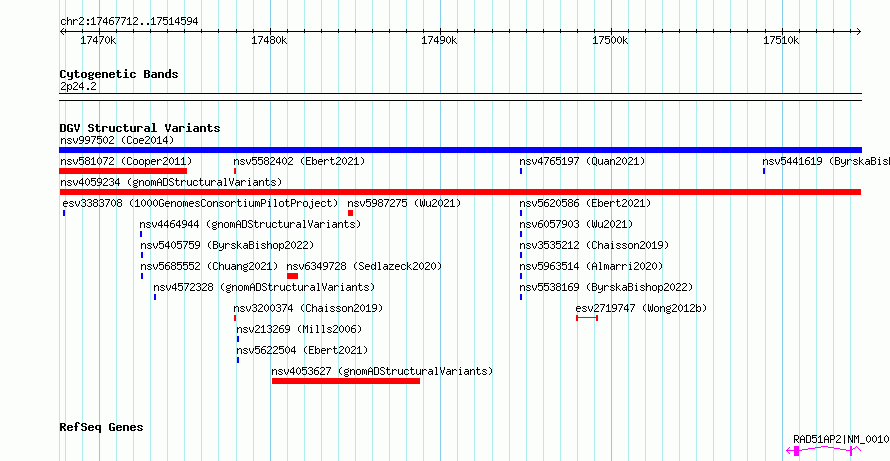Image resolution: width=890 pixels, height=461 pixels.
Task: Click the nsv581072 (Cooper2011) label
Action: pos(126,161)
